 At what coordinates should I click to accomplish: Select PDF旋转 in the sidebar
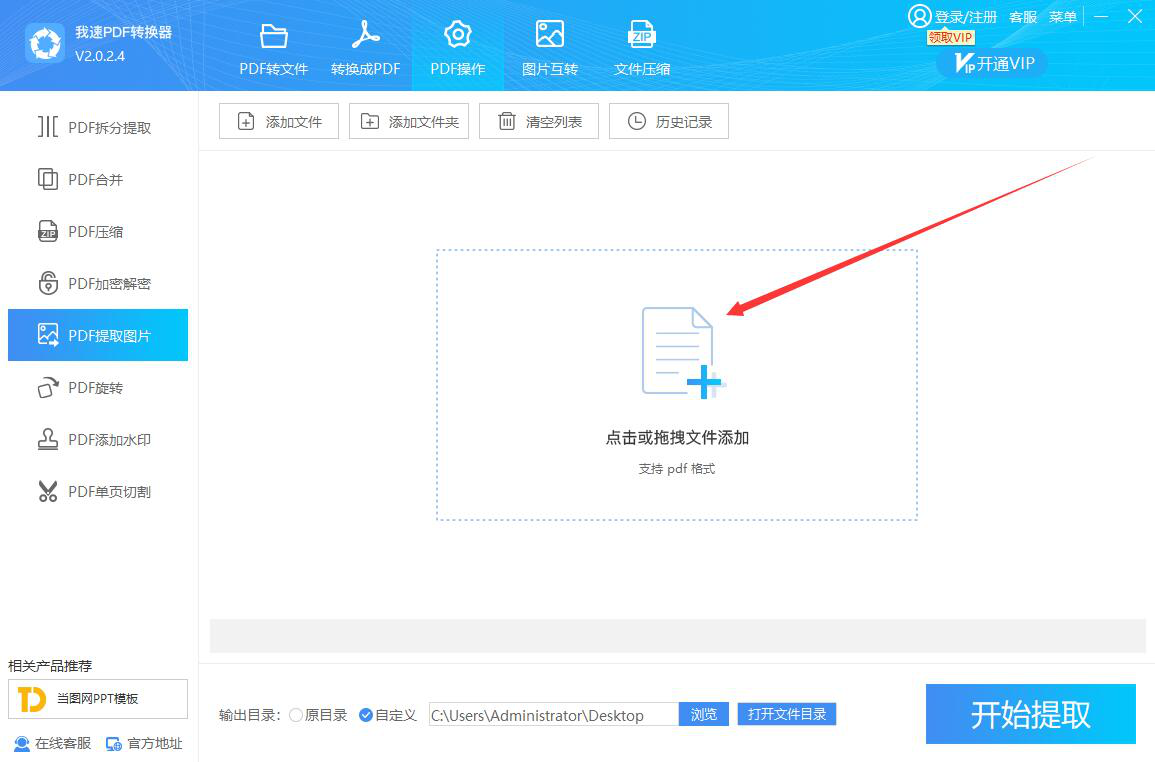[x=98, y=388]
